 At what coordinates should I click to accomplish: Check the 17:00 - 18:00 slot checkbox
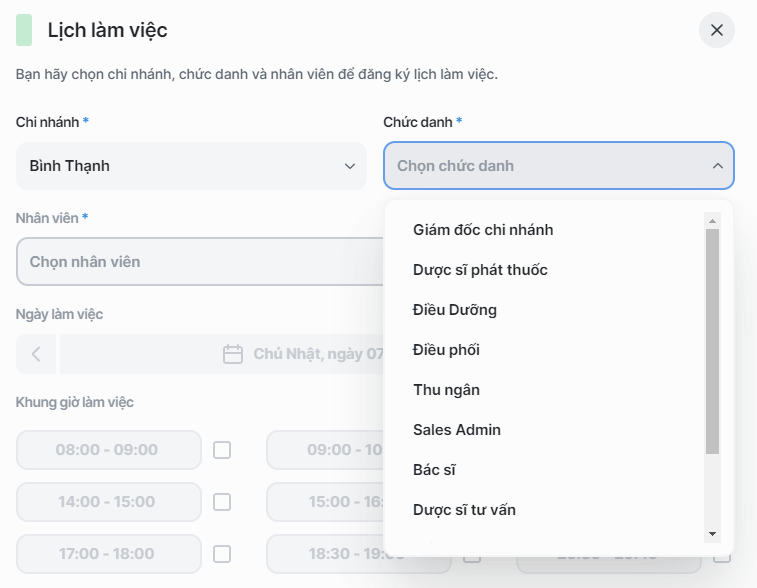[222, 554]
